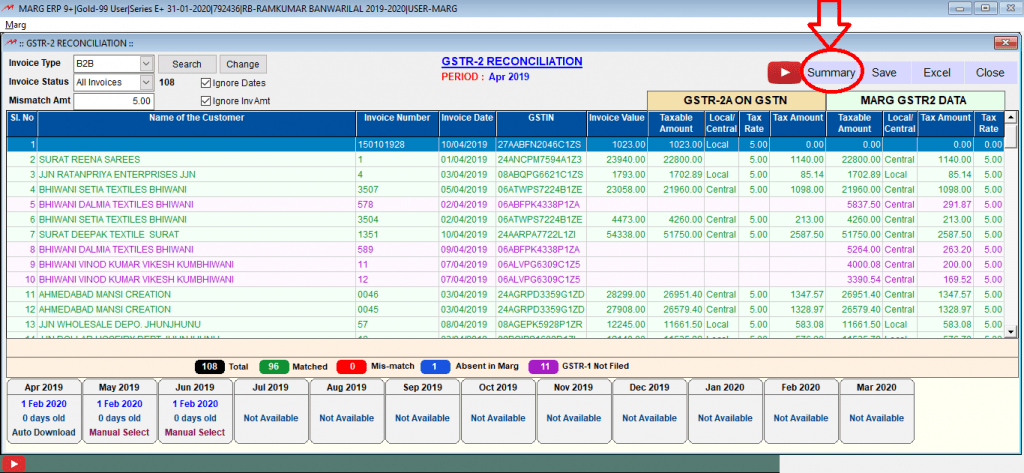Toggle the Ignore Inv Amt checkbox
This screenshot has width=1024, height=473.
click(206, 101)
